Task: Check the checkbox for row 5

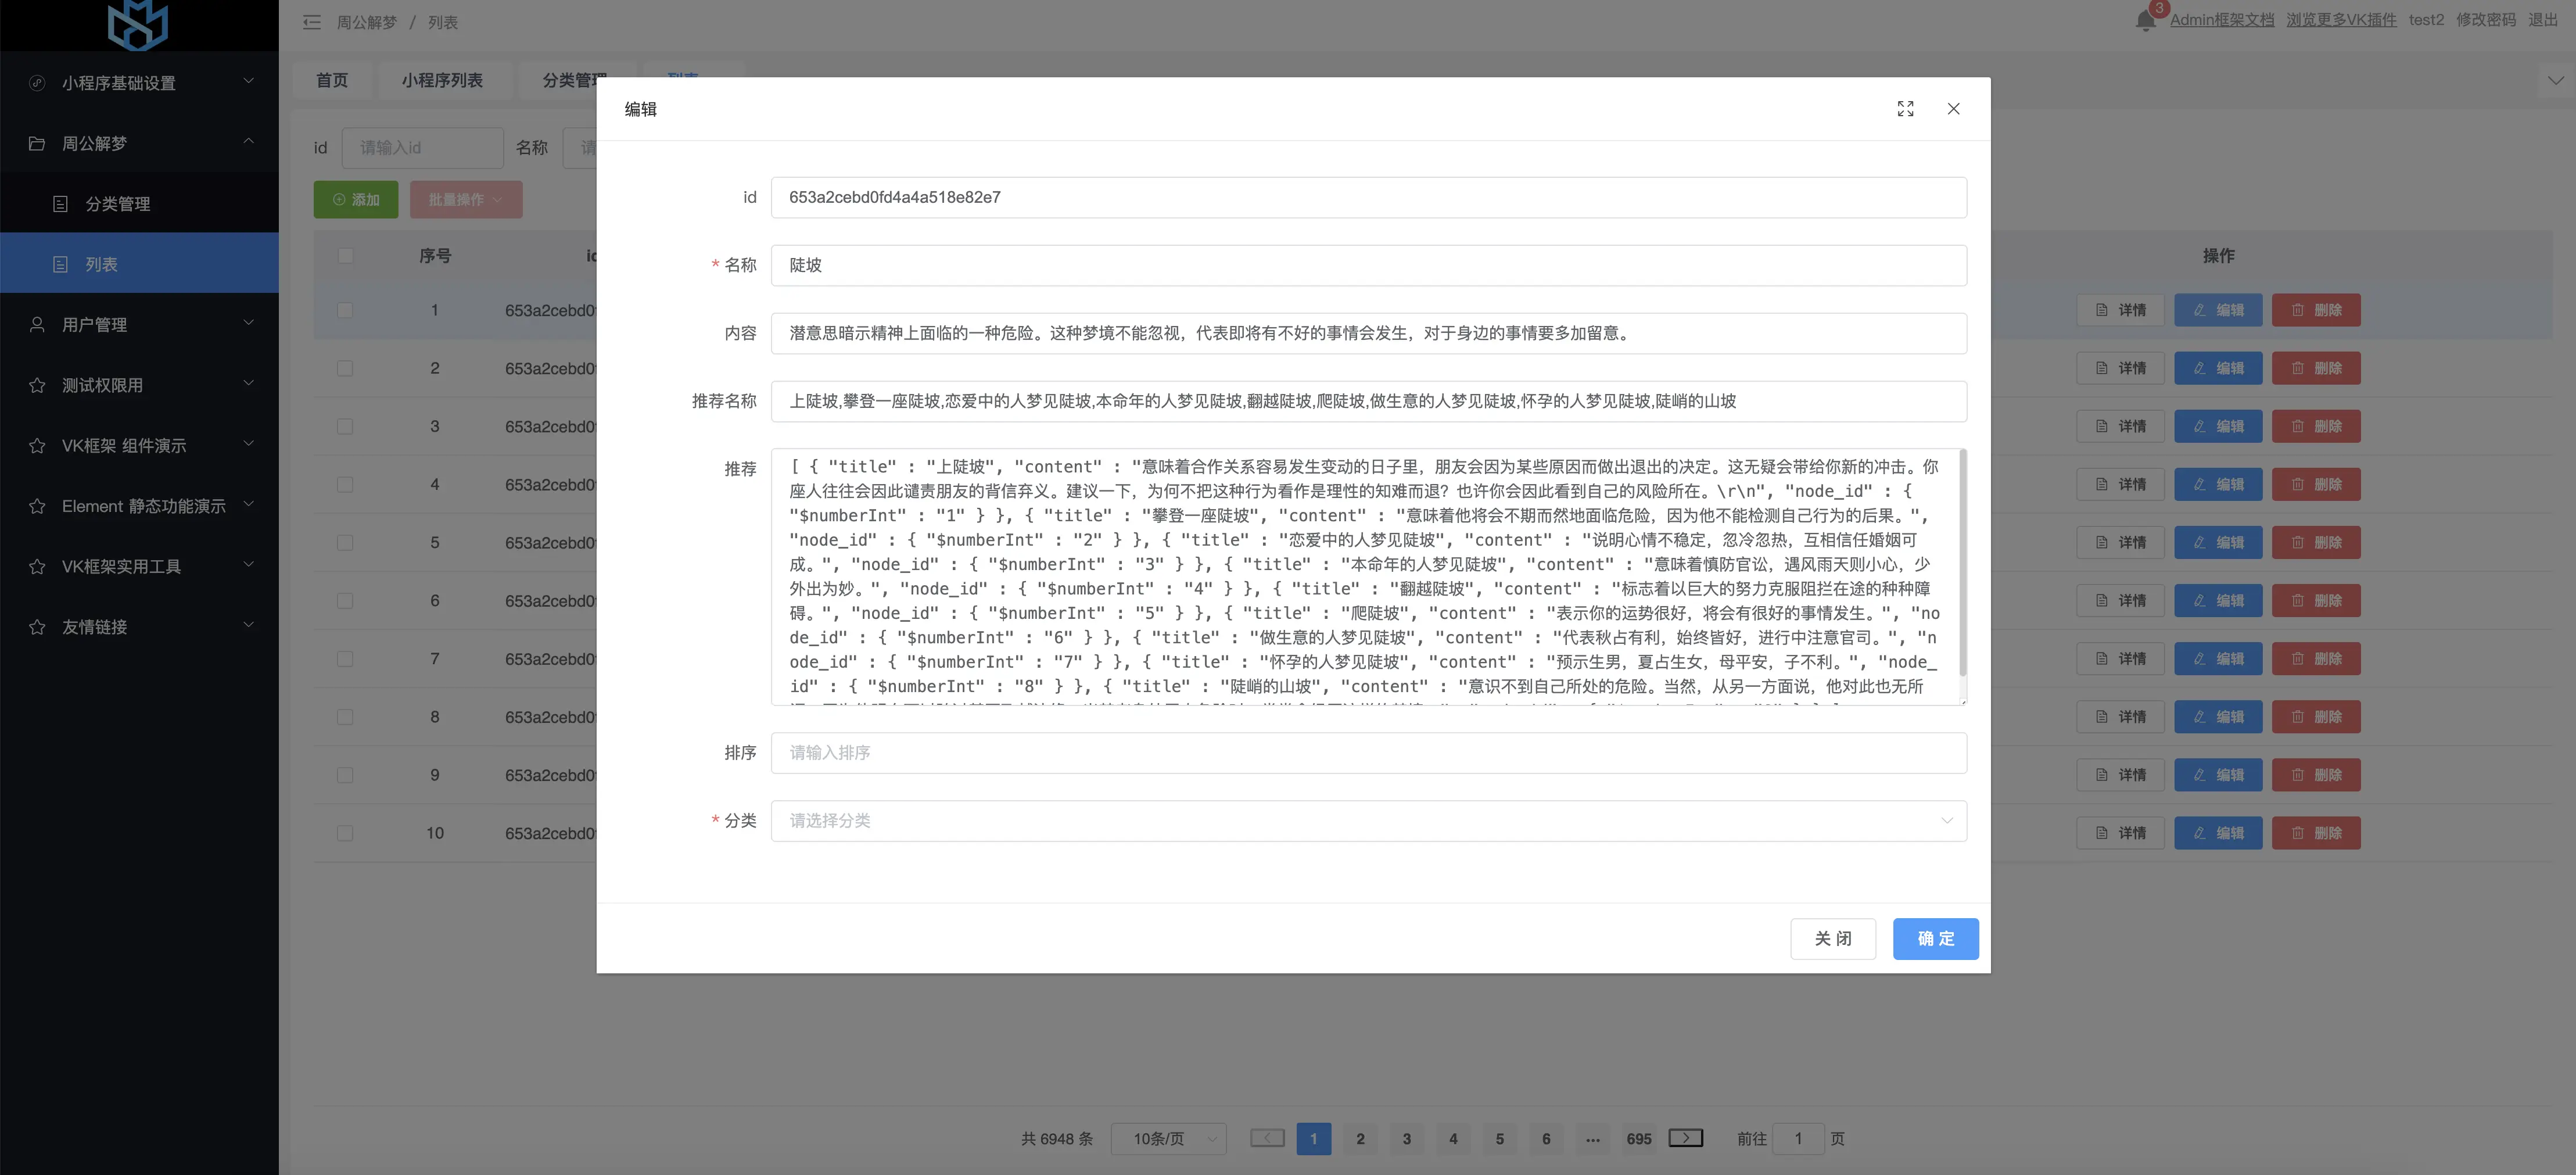Action: (x=345, y=543)
